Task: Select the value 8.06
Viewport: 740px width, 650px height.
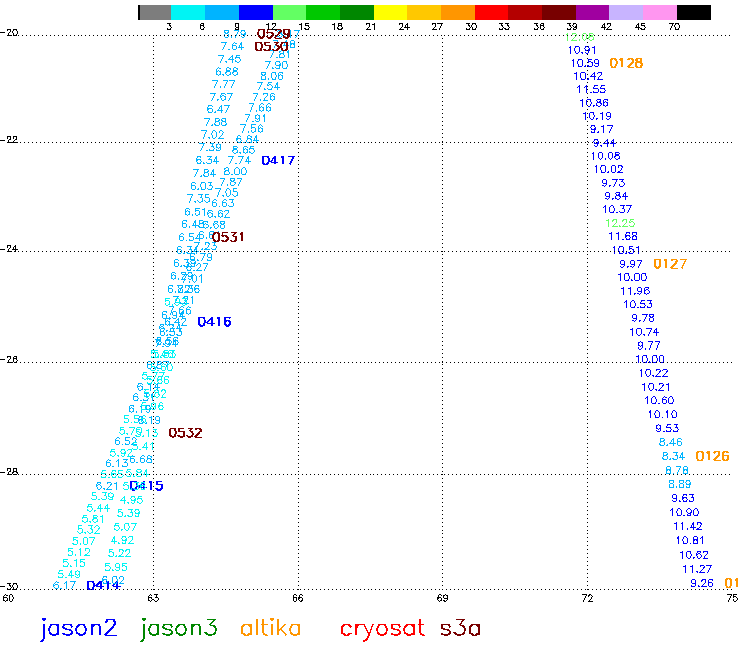Action: tap(272, 76)
